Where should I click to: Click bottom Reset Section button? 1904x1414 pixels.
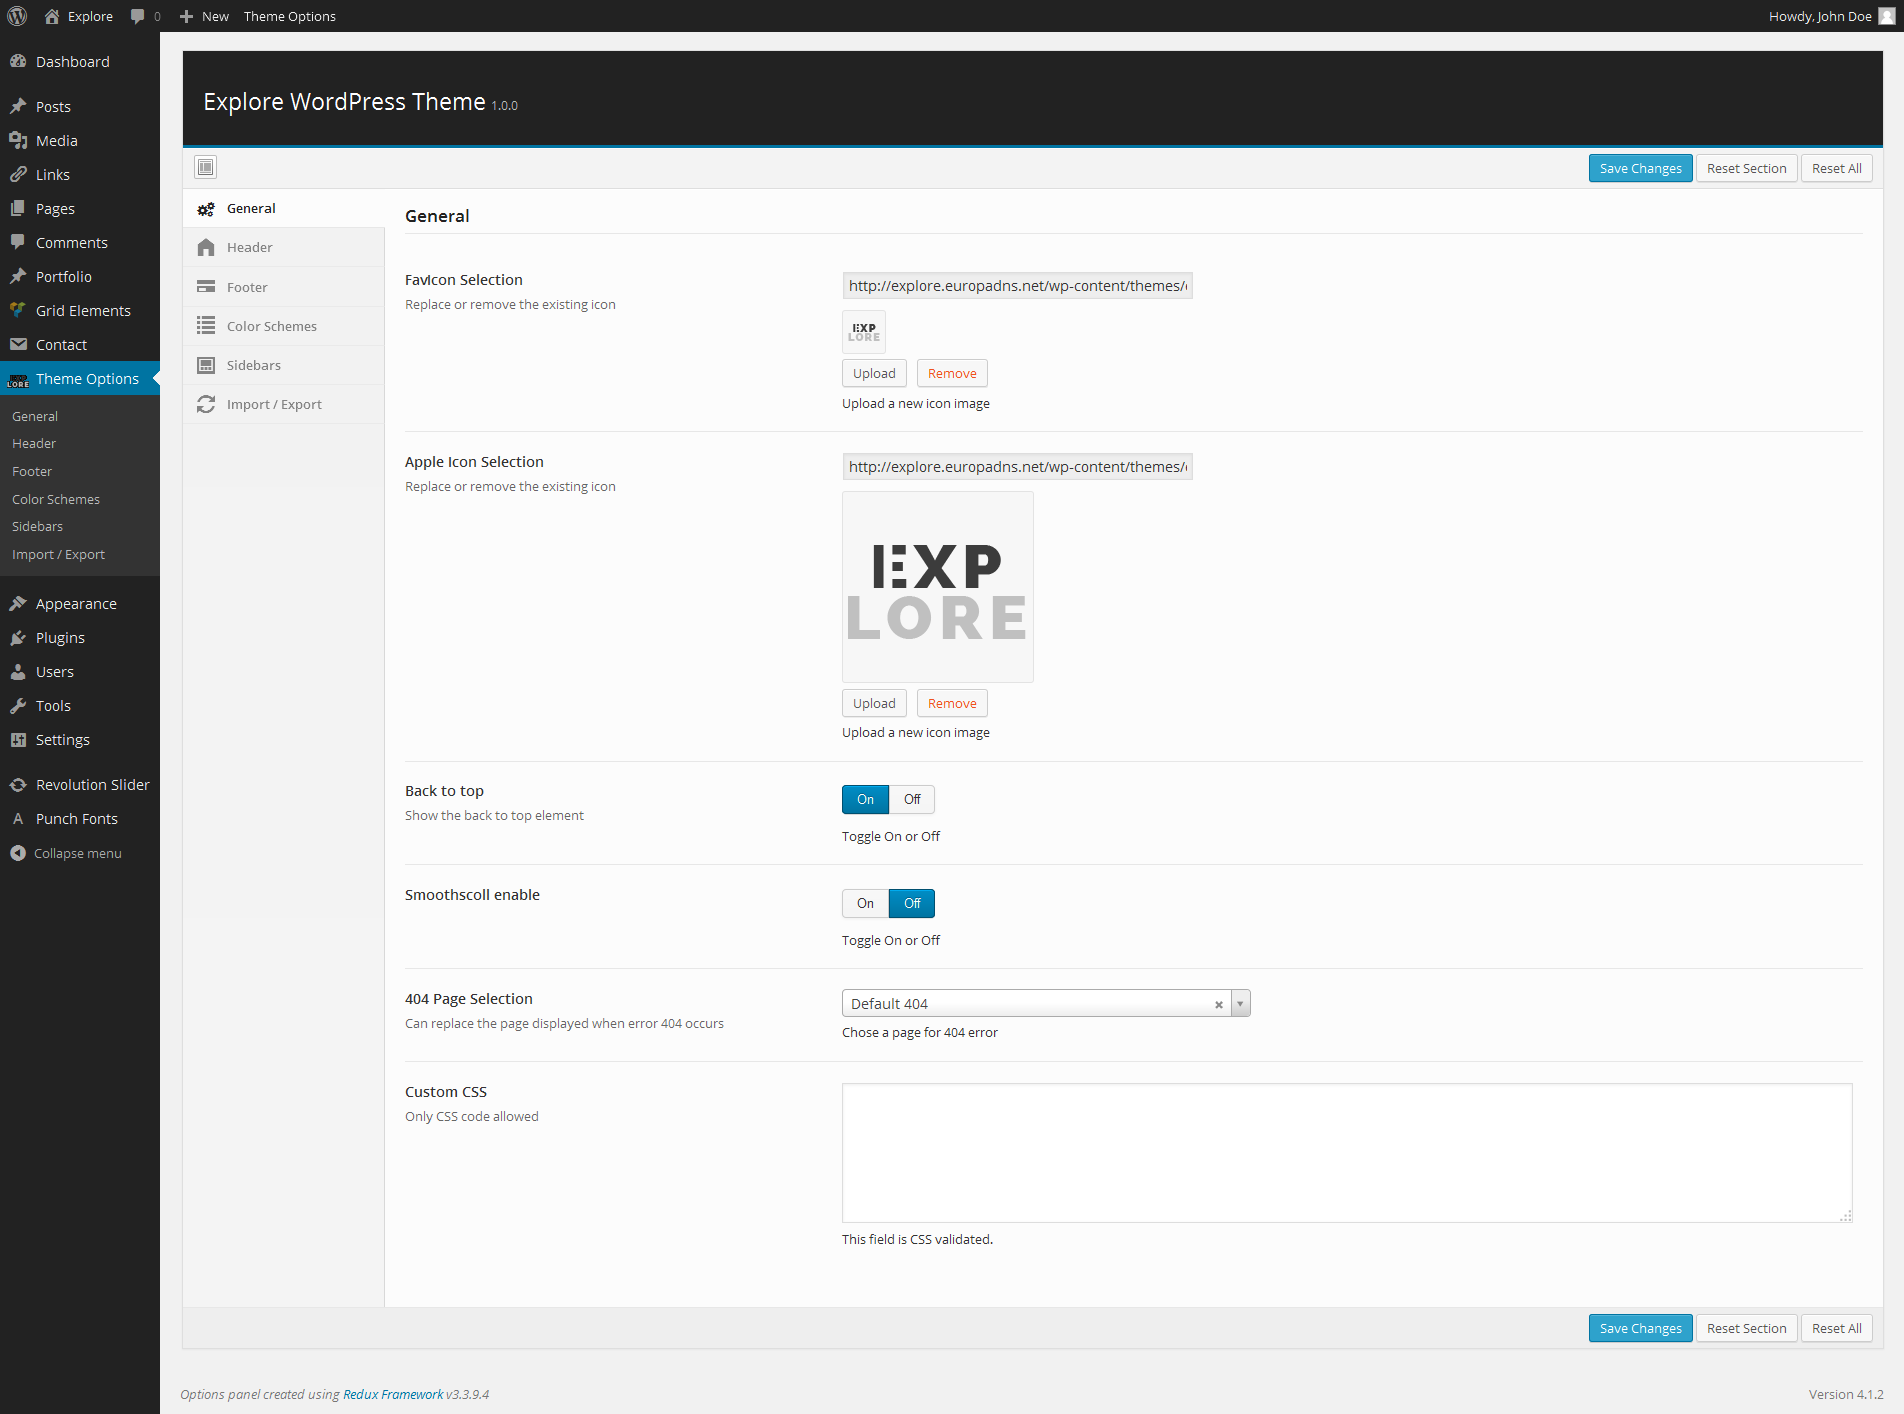[x=1746, y=1328]
